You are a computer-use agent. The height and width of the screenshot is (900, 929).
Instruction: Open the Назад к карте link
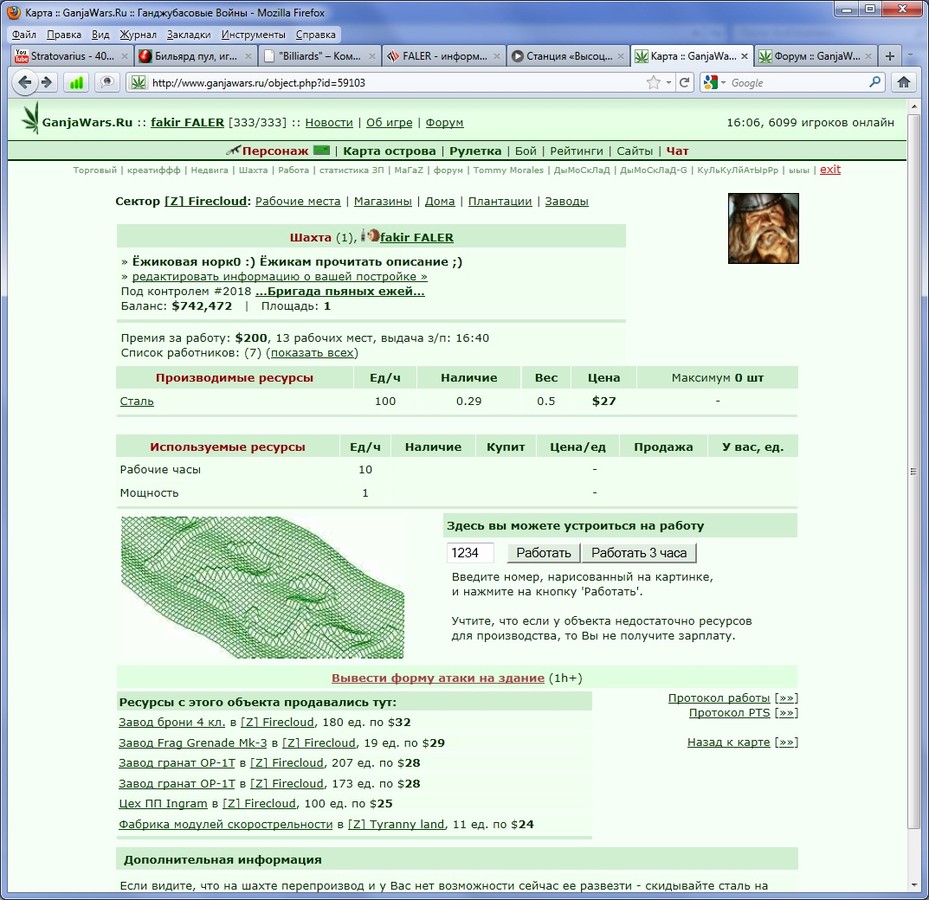729,742
